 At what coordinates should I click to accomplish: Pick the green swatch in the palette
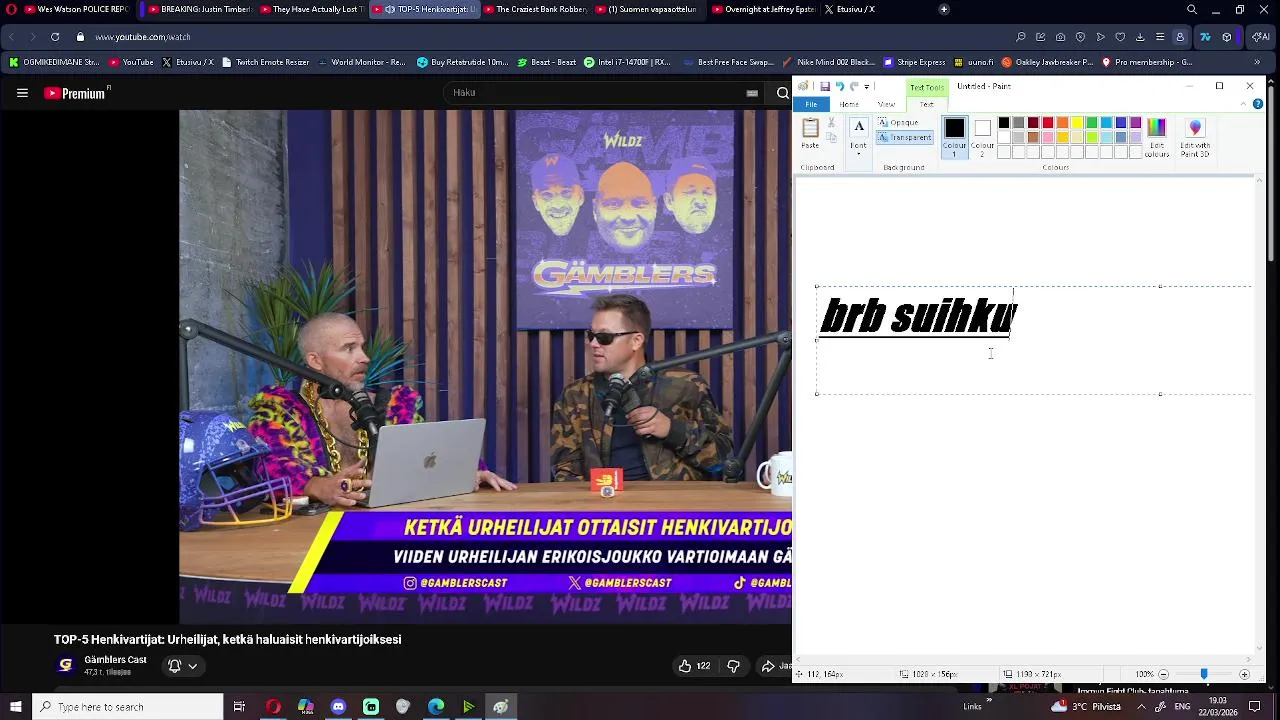1092,123
